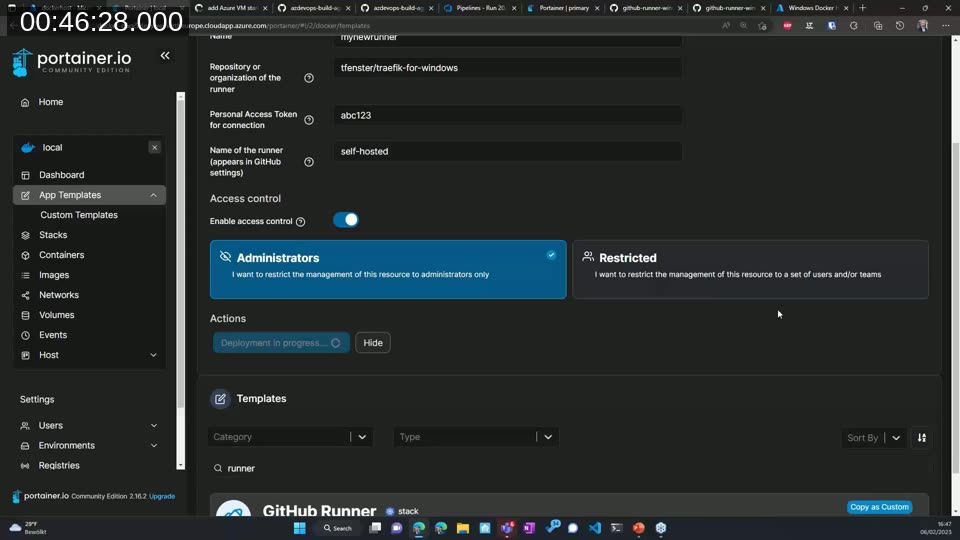
Task: Open the Events page
Action: click(x=53, y=336)
